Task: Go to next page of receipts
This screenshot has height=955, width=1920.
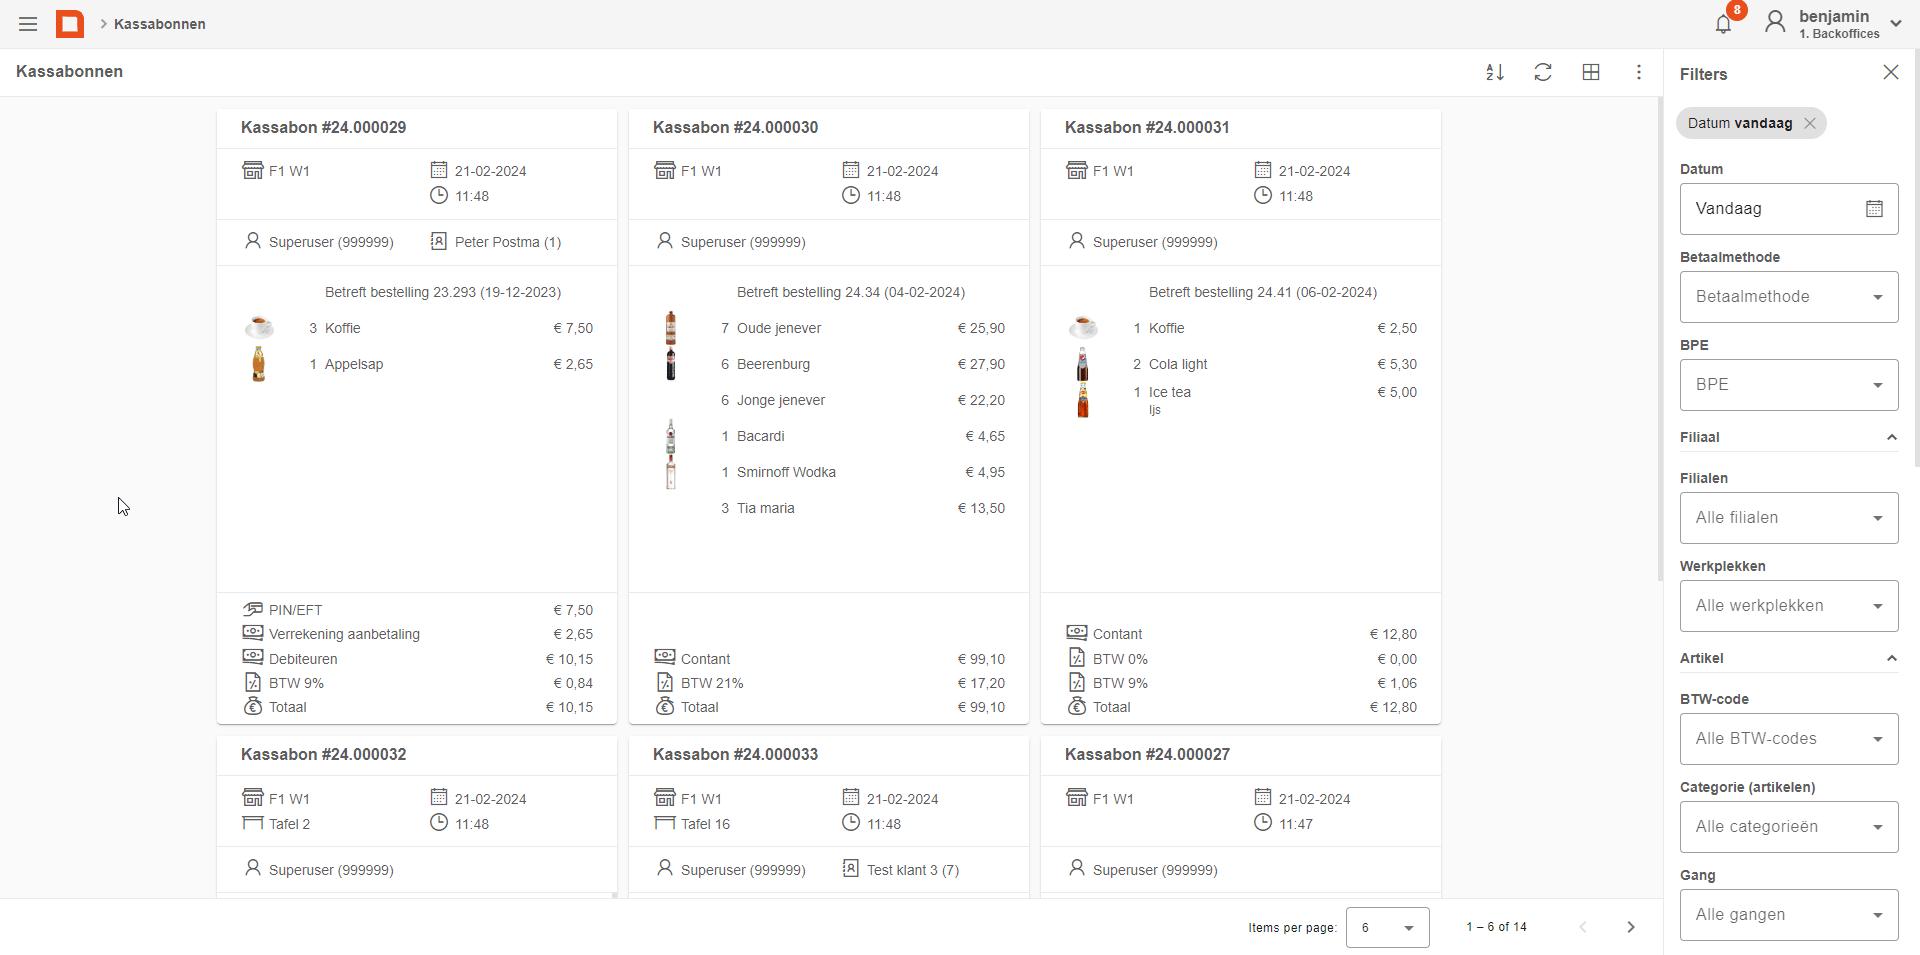Action: click(x=1631, y=927)
